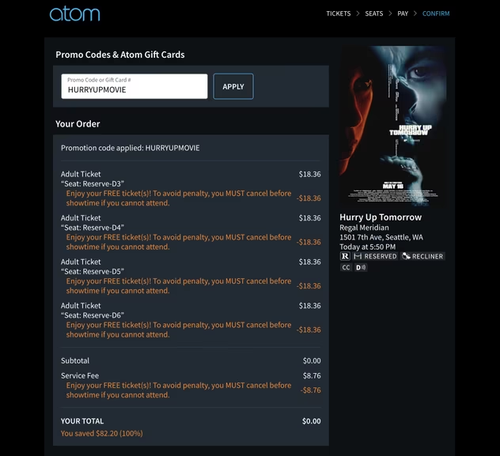Screen dimensions: 500x456
Task: Click the 1501 7th Ave address text
Action: point(381,237)
